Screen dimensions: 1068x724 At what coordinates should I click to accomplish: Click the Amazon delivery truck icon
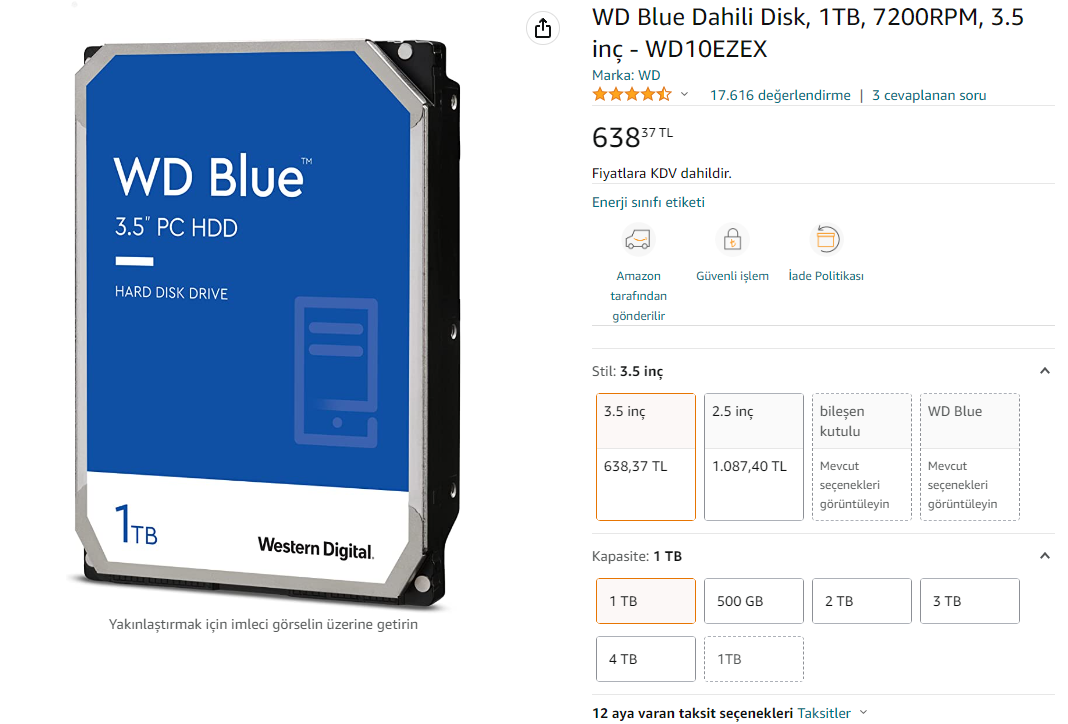(638, 240)
